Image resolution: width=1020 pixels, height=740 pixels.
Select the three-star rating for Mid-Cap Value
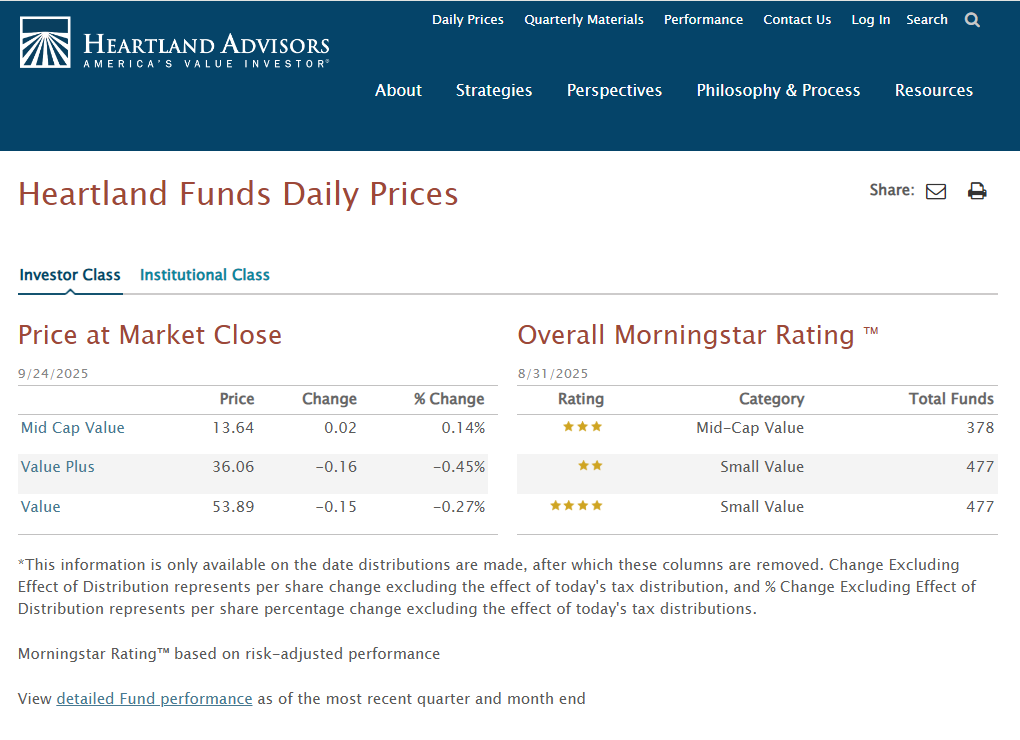coord(583,426)
